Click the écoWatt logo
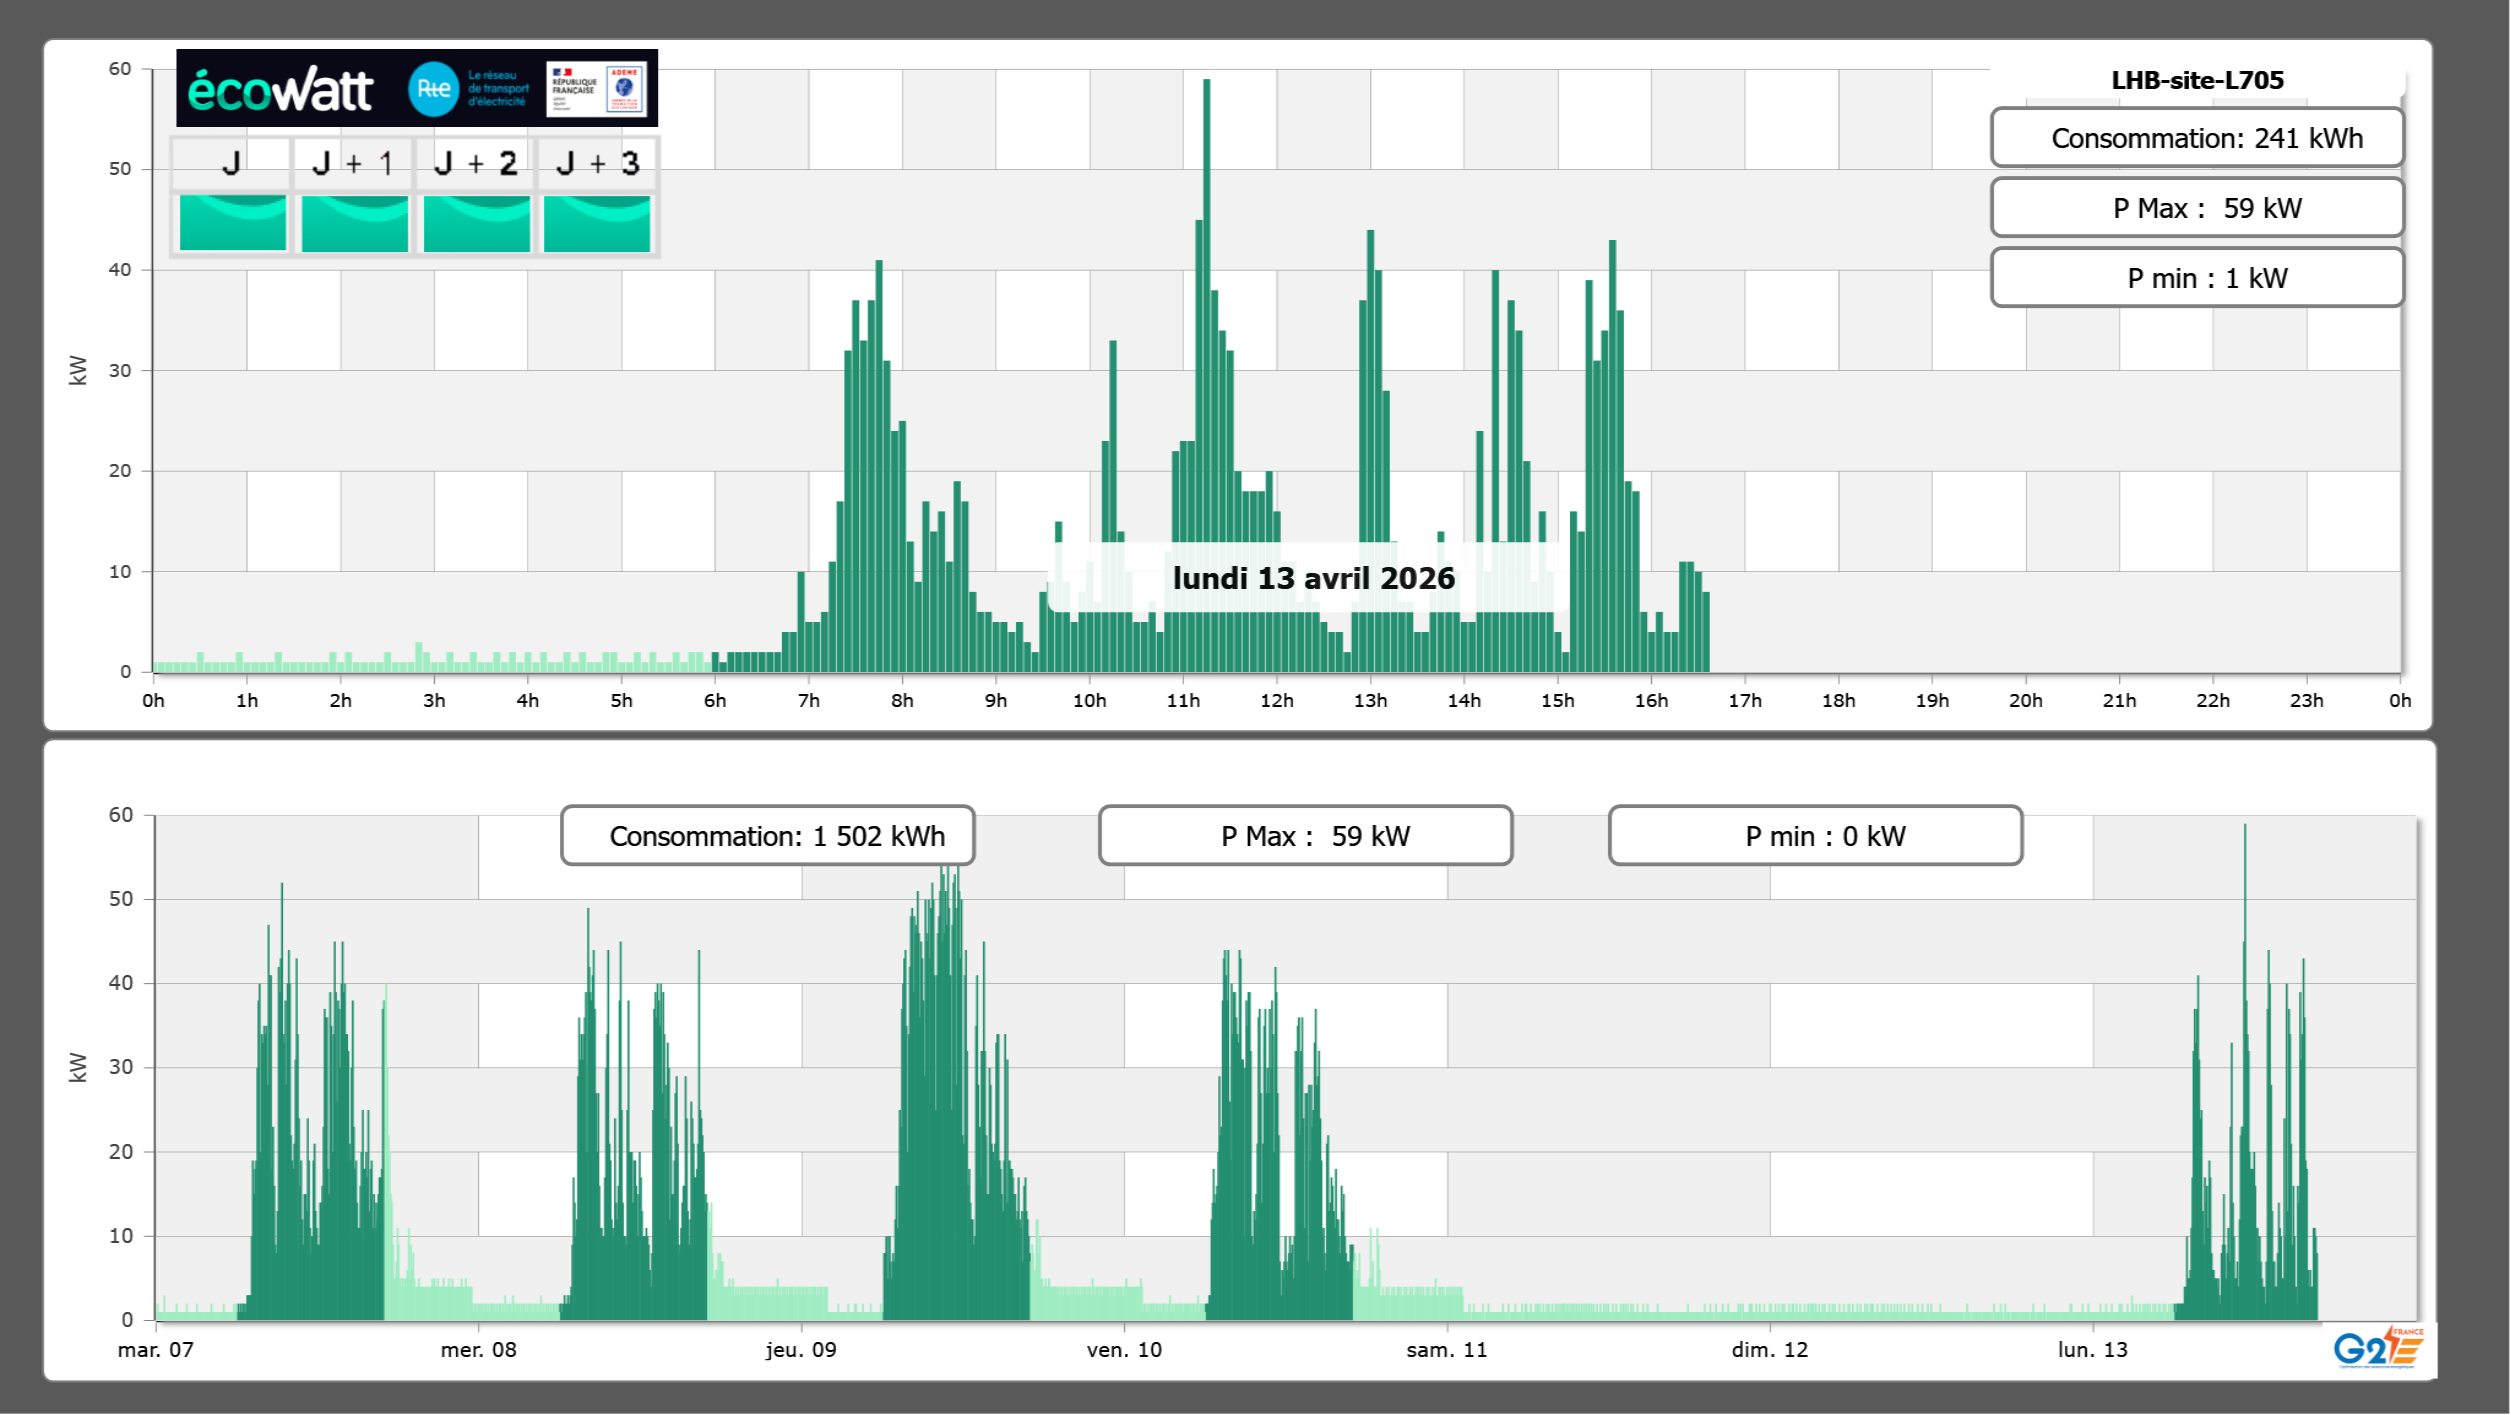 [280, 90]
